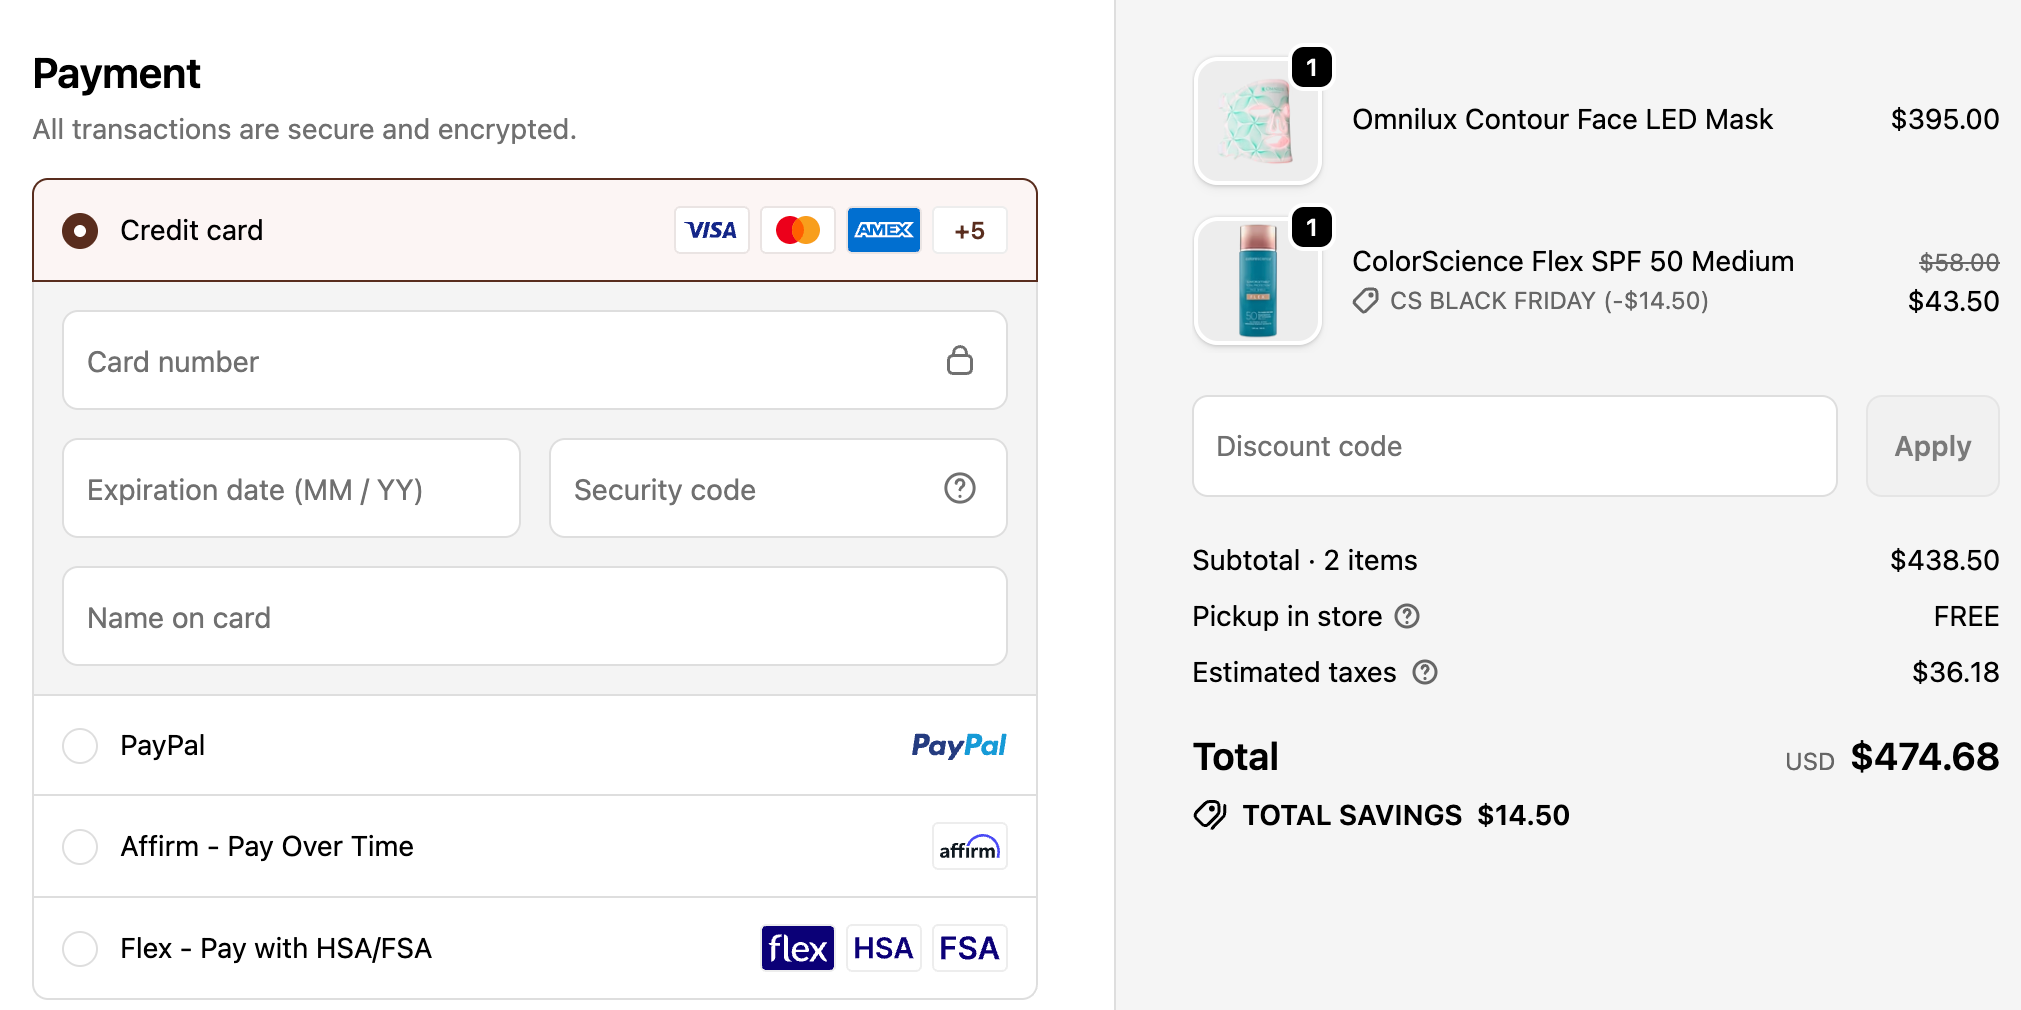Select Flex - Pay with HSA/FSA option
Image resolution: width=2021 pixels, height=1010 pixels.
pyautogui.click(x=80, y=948)
